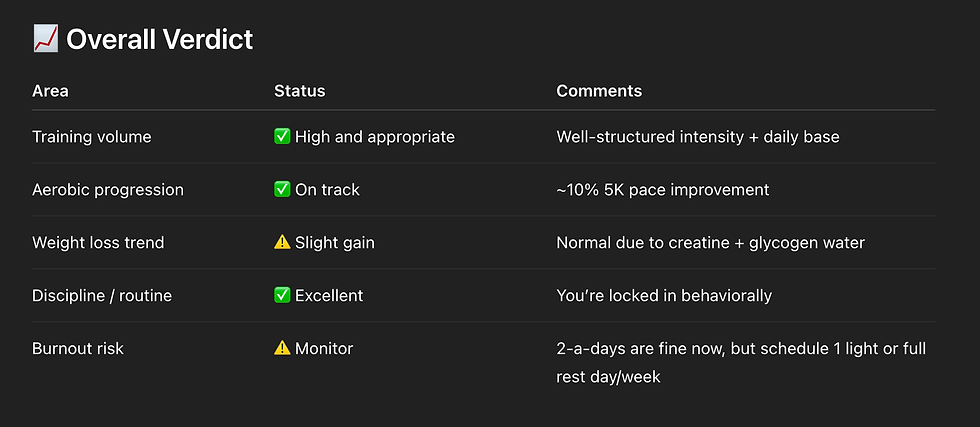980x427 pixels.
Task: Click the green checkmark beside On track
Action: pos(282,190)
